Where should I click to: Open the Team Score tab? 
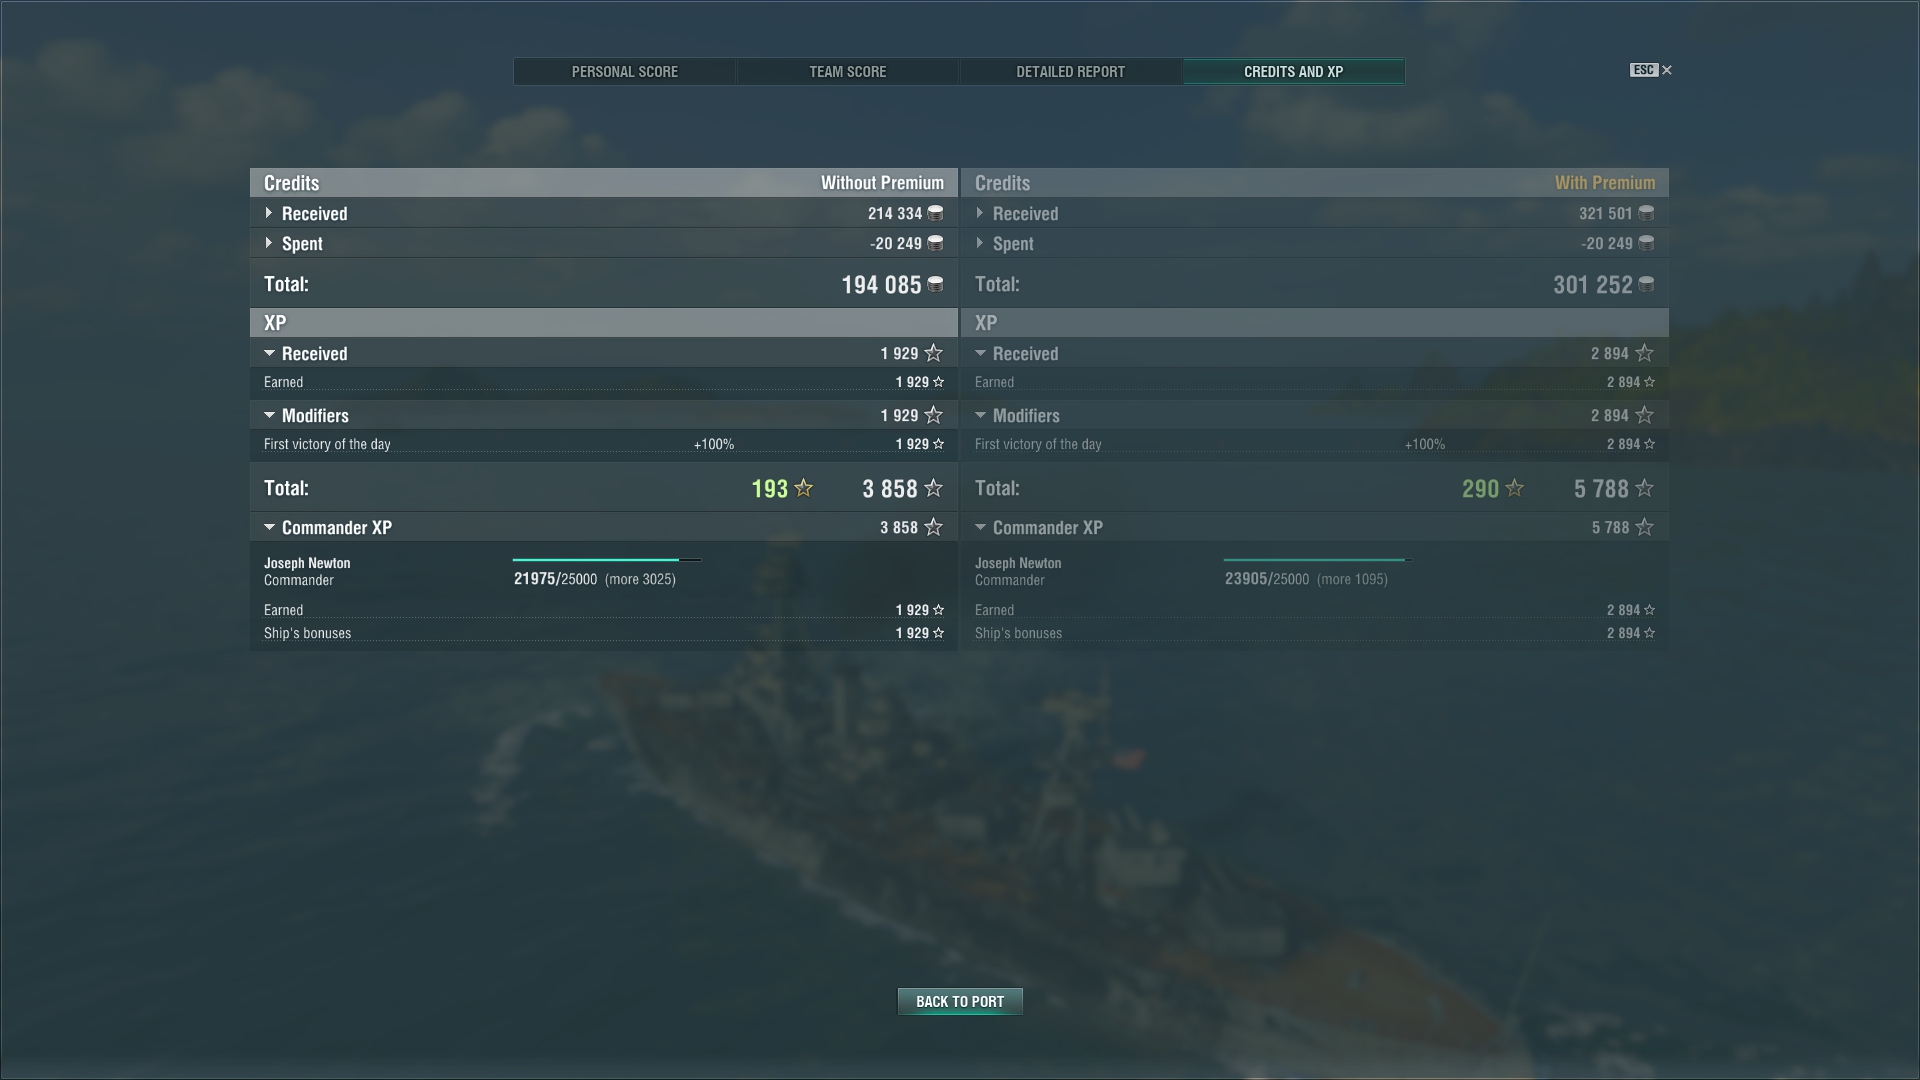pos(848,72)
